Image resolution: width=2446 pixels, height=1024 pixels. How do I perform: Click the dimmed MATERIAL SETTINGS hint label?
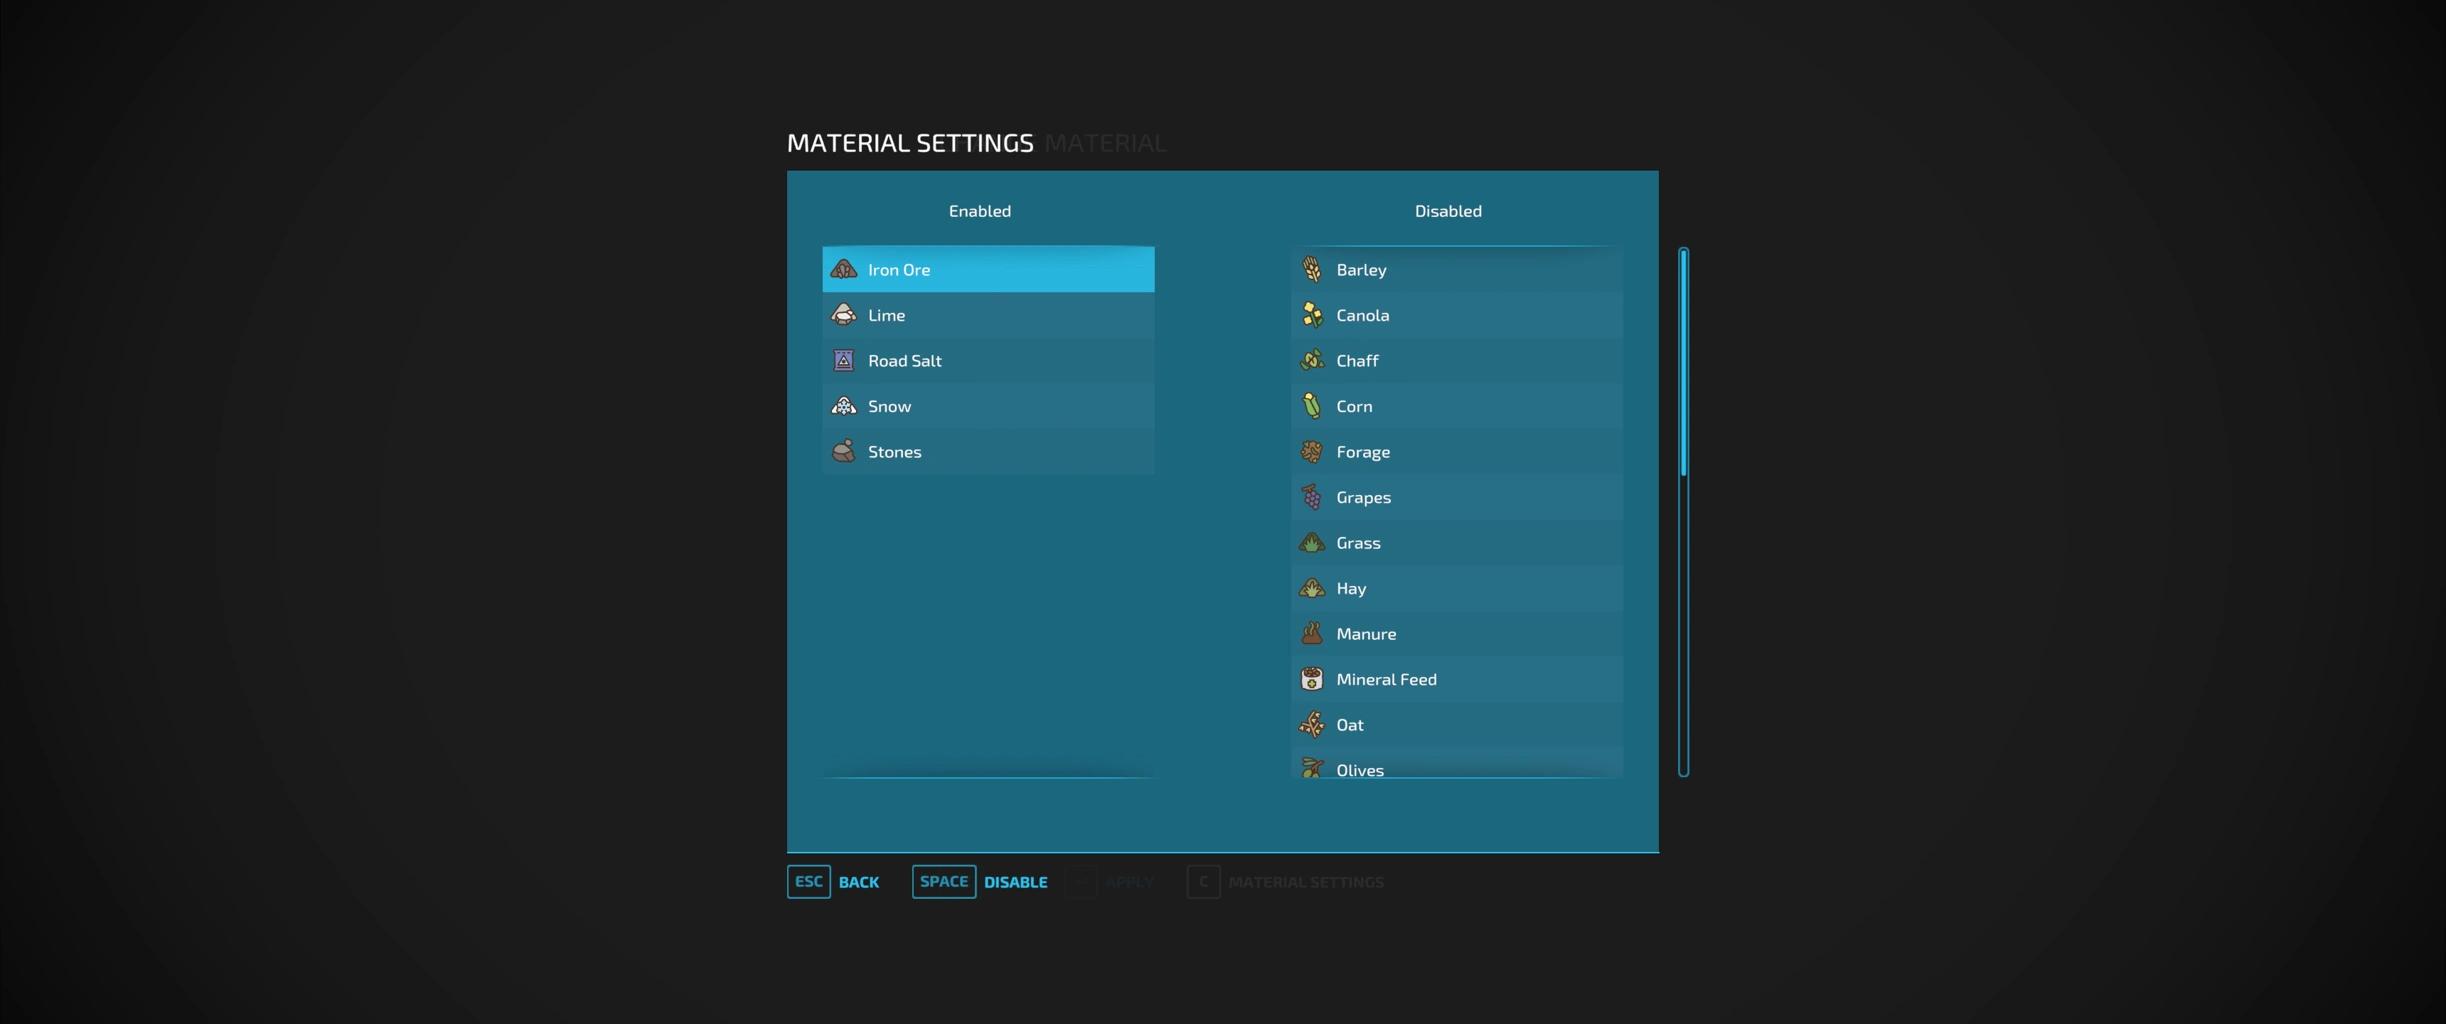pos(1306,882)
